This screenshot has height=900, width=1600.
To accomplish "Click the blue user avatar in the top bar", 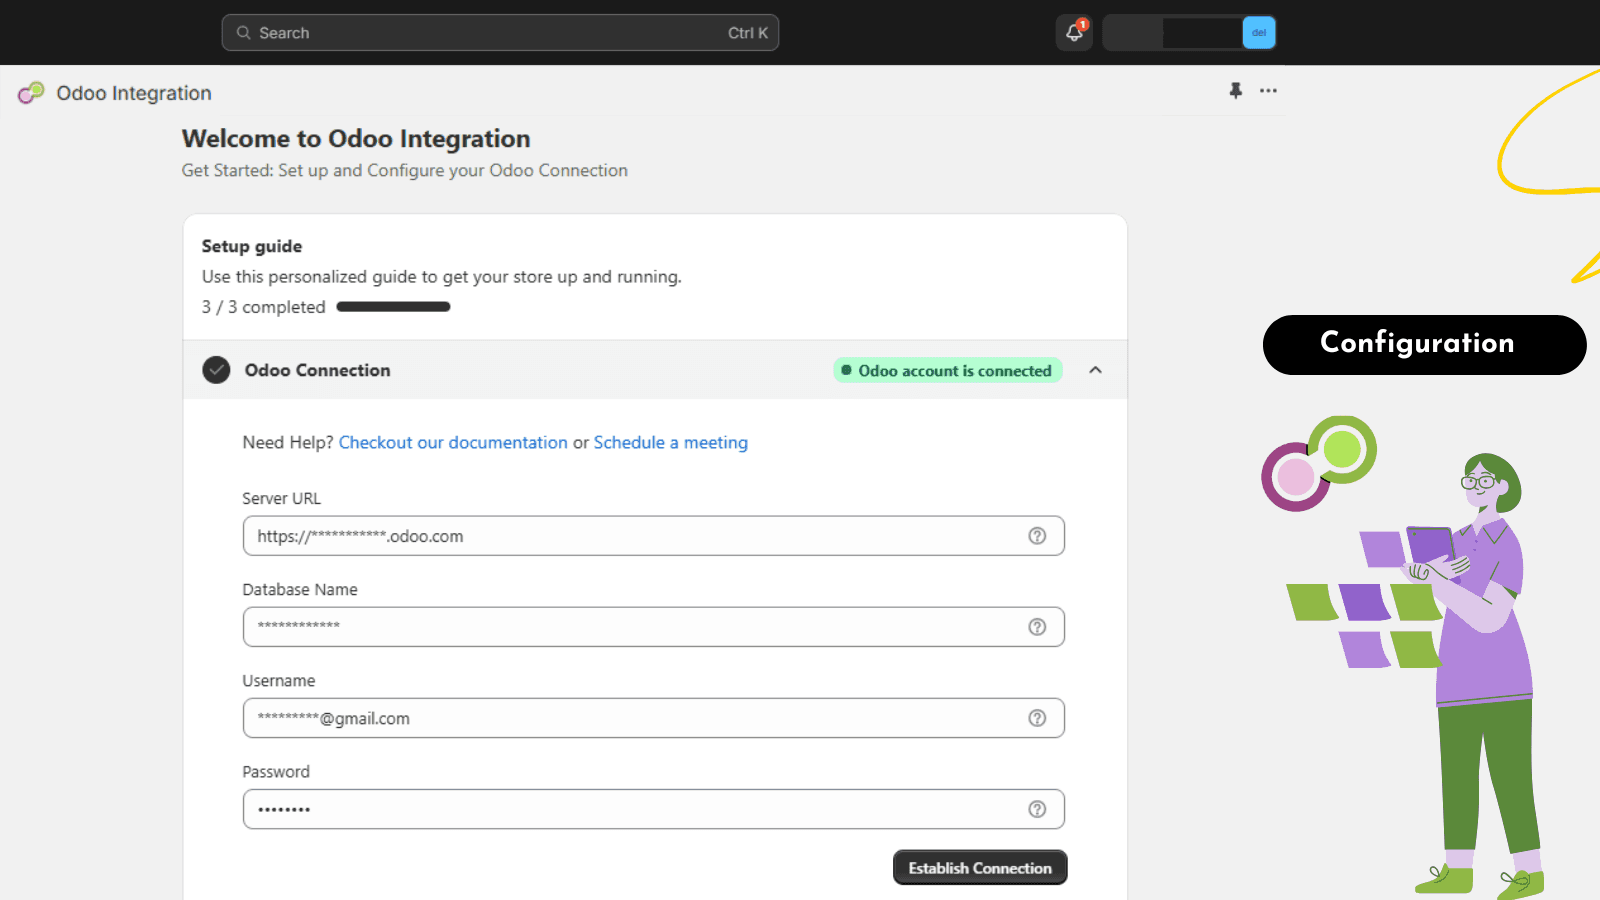I will coord(1258,33).
